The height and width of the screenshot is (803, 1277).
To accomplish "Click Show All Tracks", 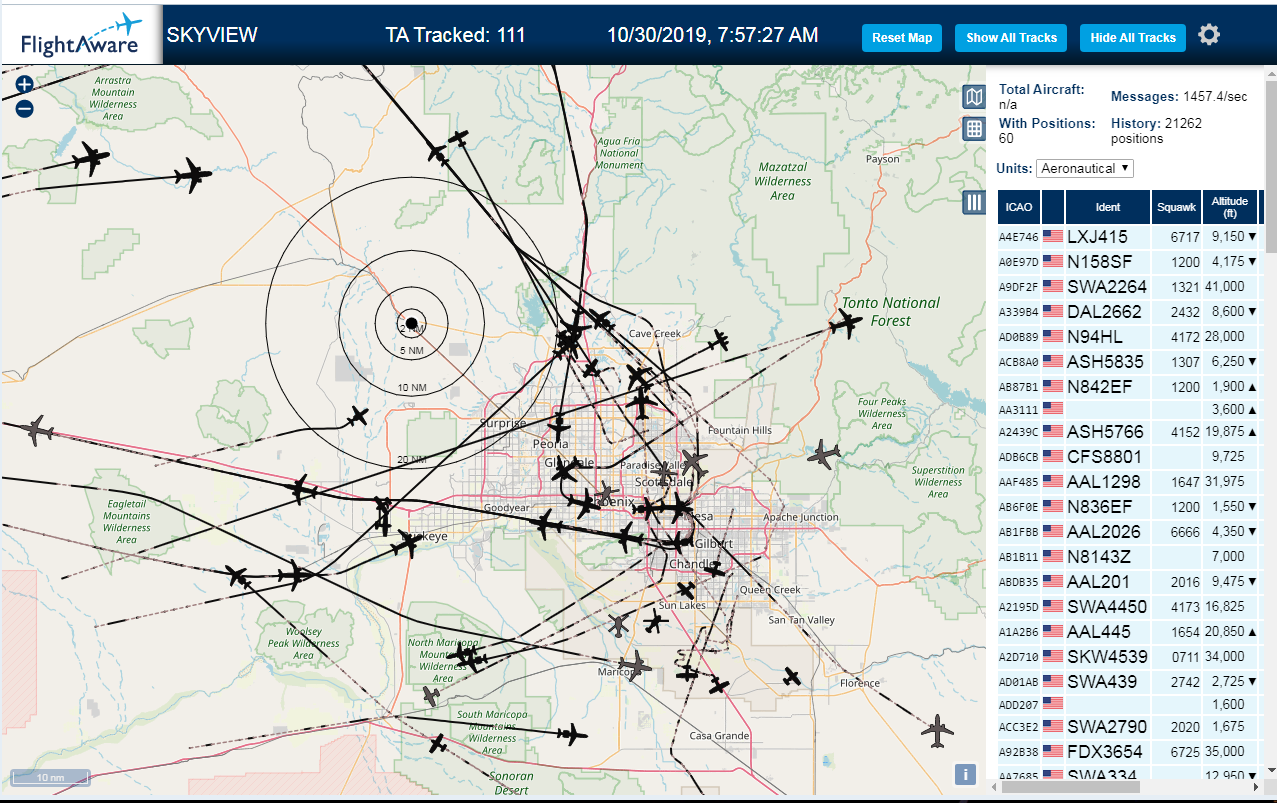I will 1011,38.
